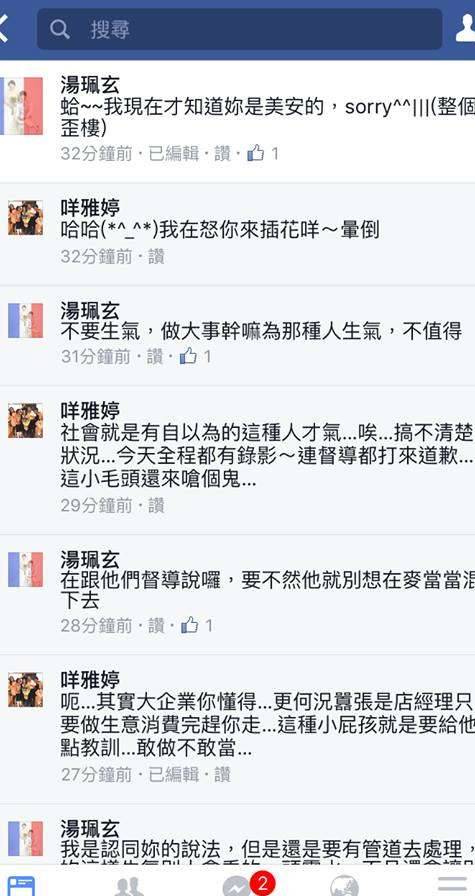Like 湯珮玄's comment from 28分鐘前
The height and width of the screenshot is (896, 475).
point(157,625)
